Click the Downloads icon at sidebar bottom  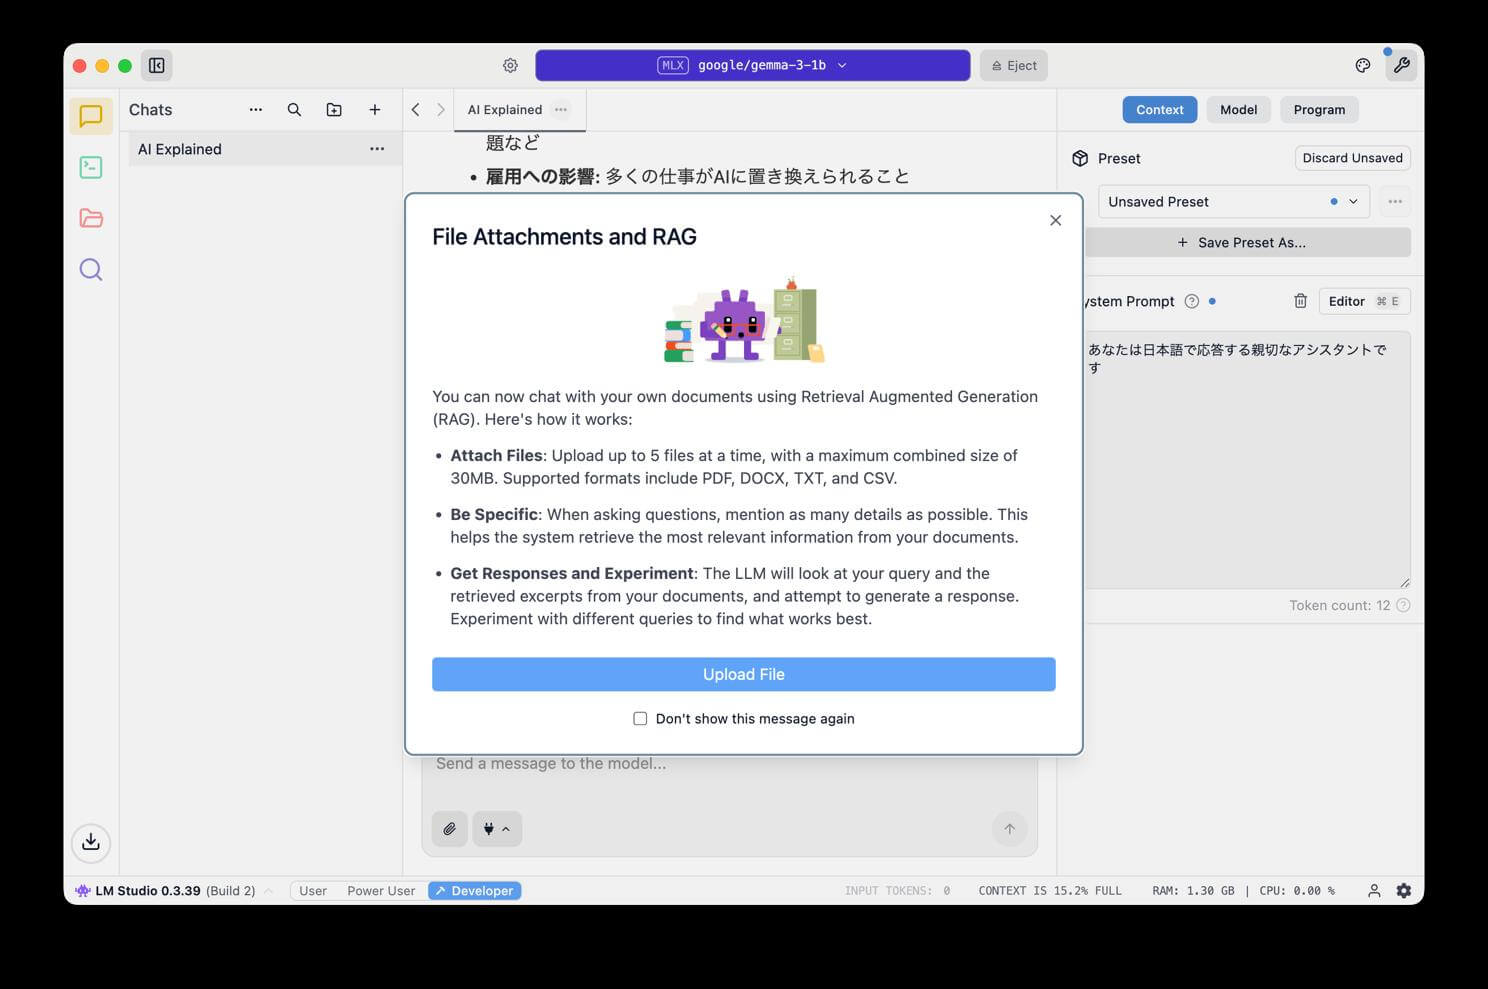click(x=91, y=841)
